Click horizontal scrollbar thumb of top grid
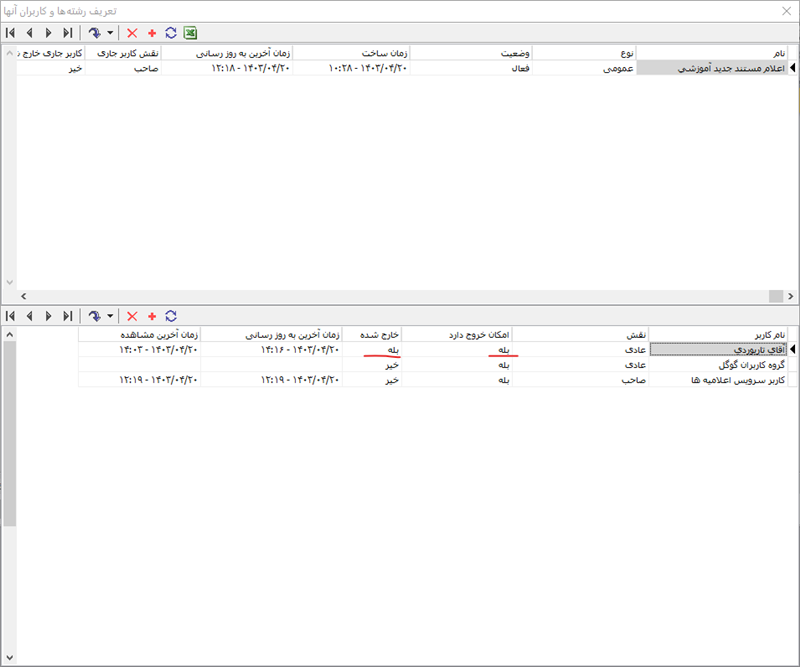Image resolution: width=800 pixels, height=667 pixels. pyautogui.click(x=775, y=296)
